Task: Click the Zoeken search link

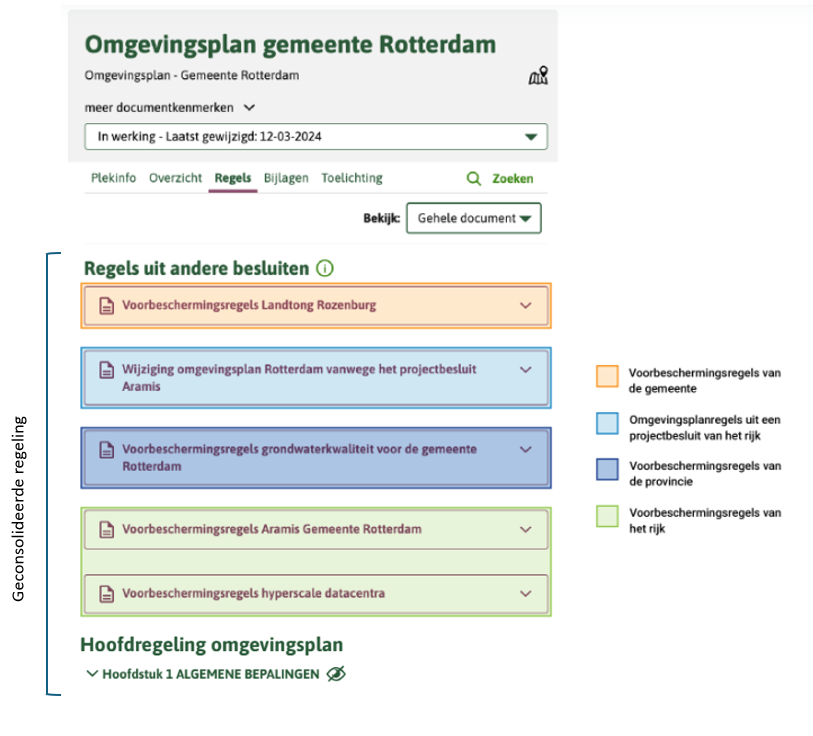Action: pyautogui.click(x=512, y=179)
